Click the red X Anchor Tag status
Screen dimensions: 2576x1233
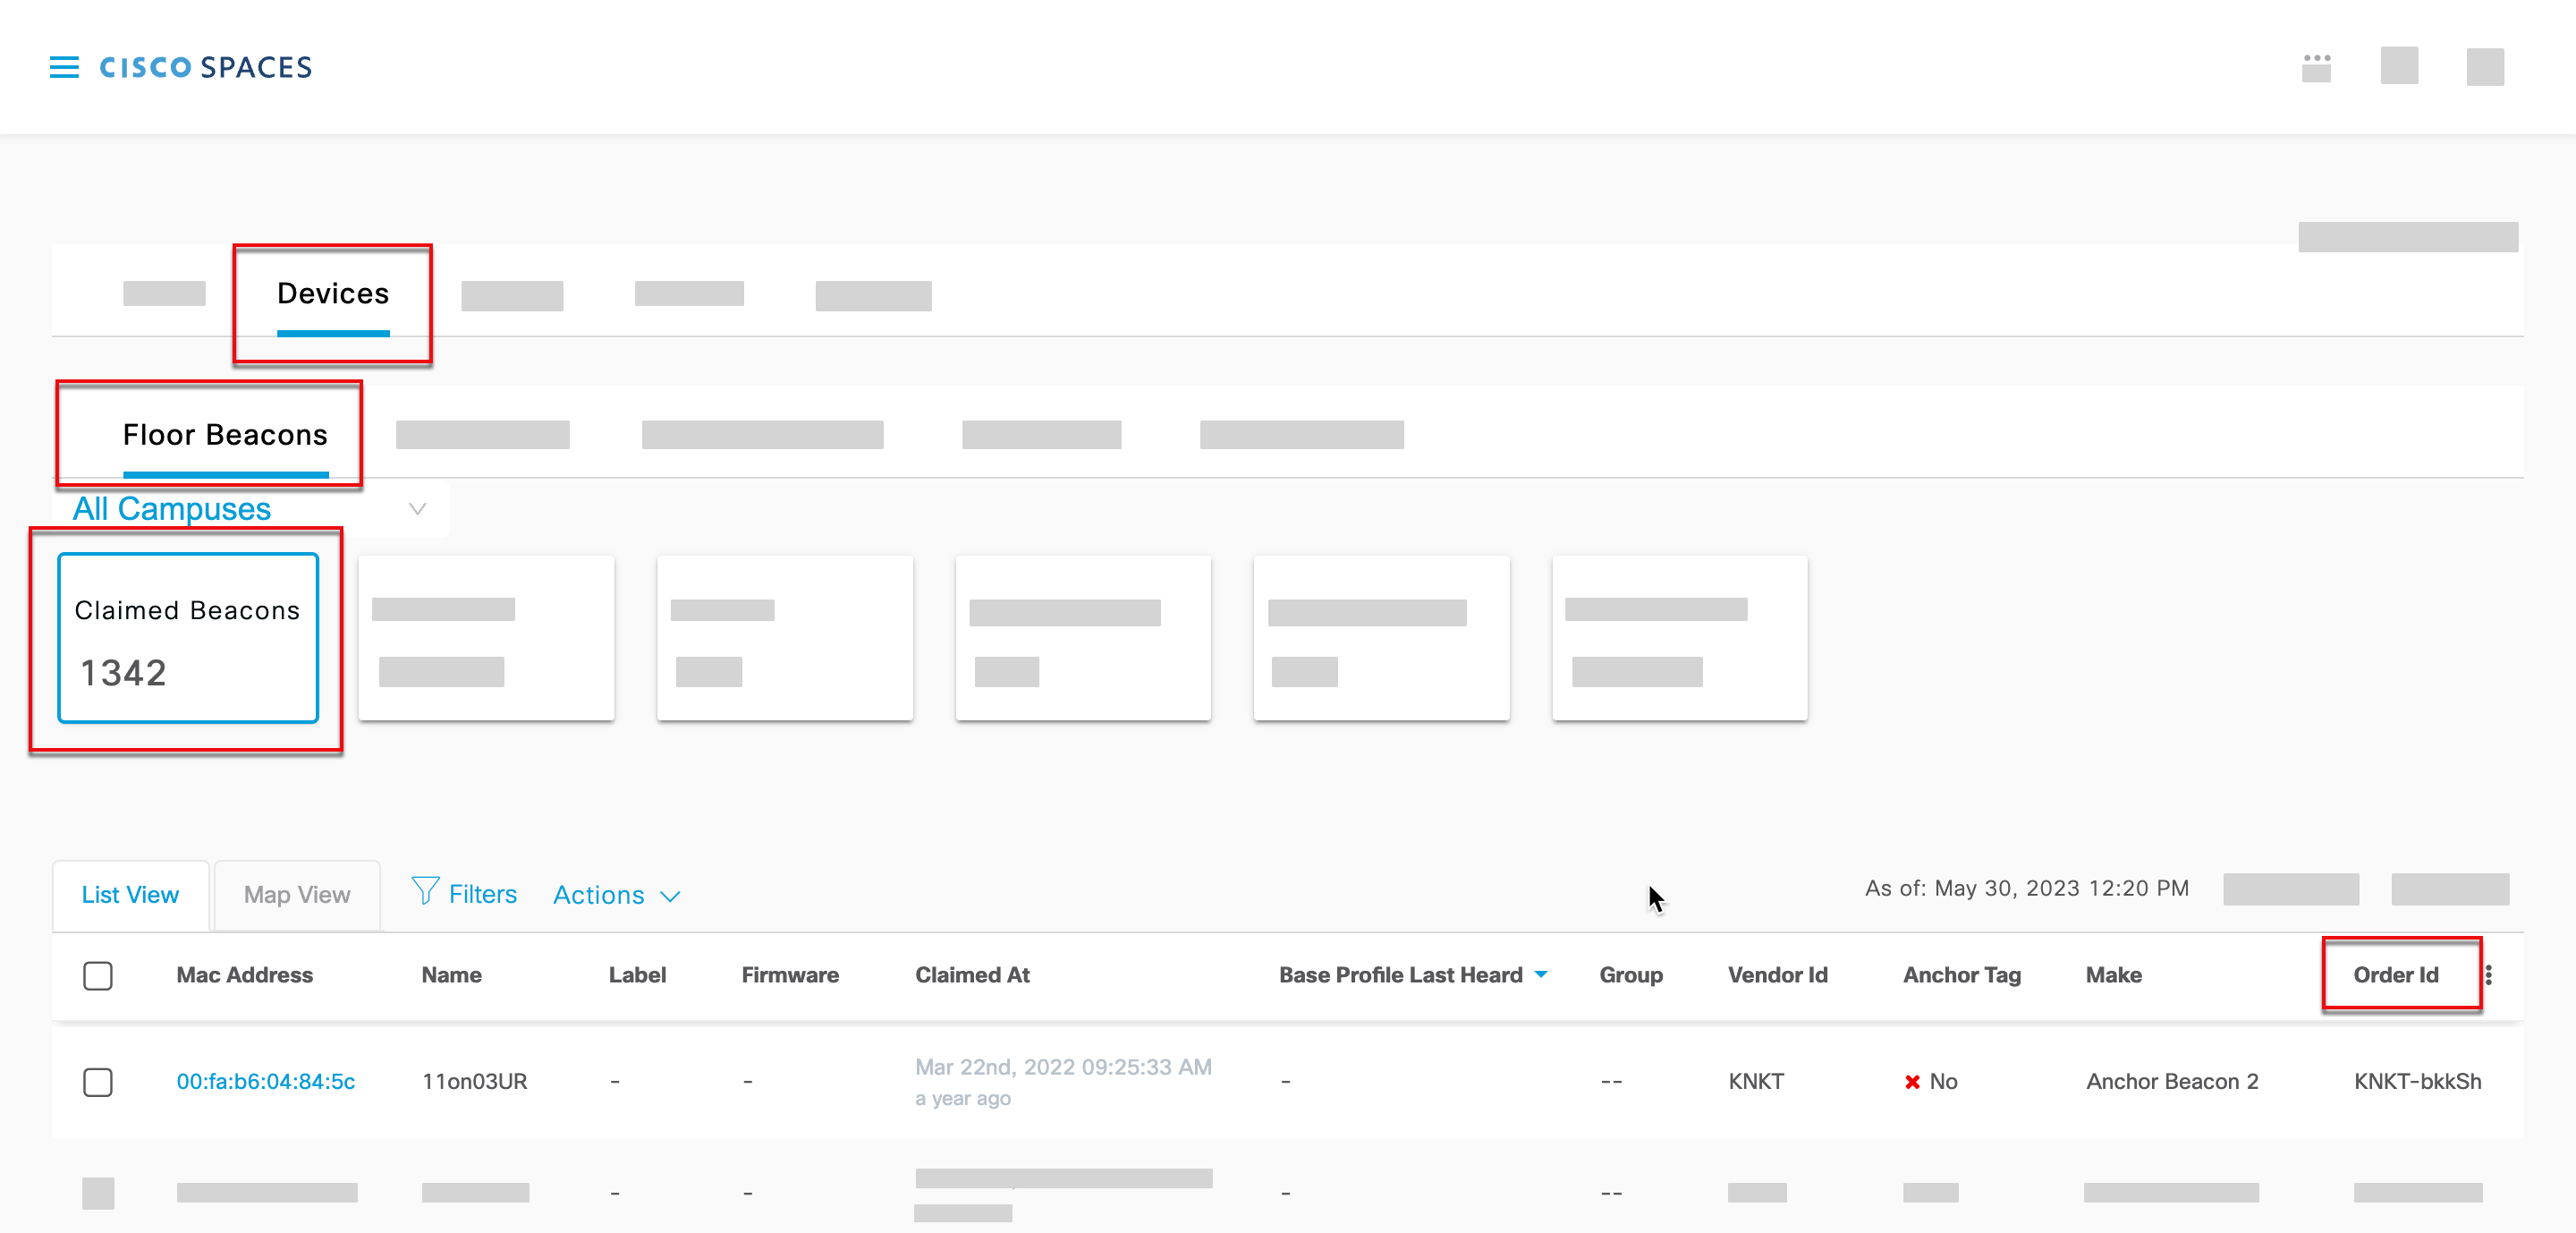click(x=1912, y=1082)
